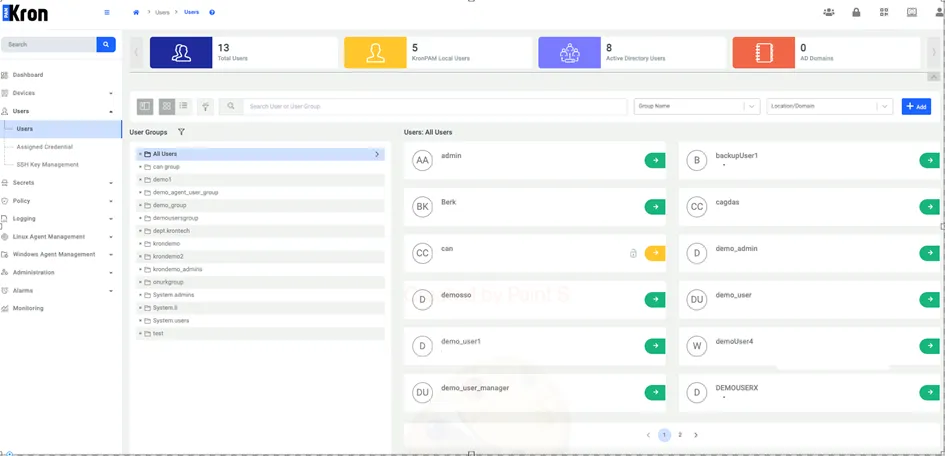The height and width of the screenshot is (456, 945).
Task: Open cagdas green arrow button
Action: point(930,207)
